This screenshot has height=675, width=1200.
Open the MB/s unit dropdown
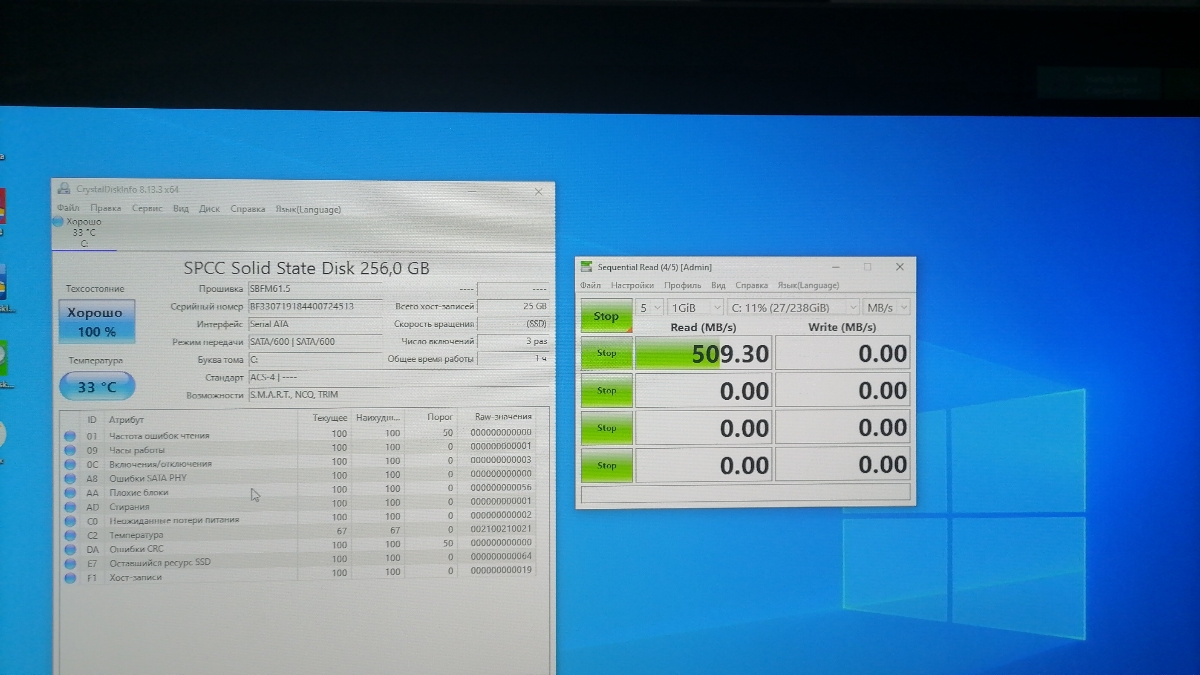pos(887,308)
